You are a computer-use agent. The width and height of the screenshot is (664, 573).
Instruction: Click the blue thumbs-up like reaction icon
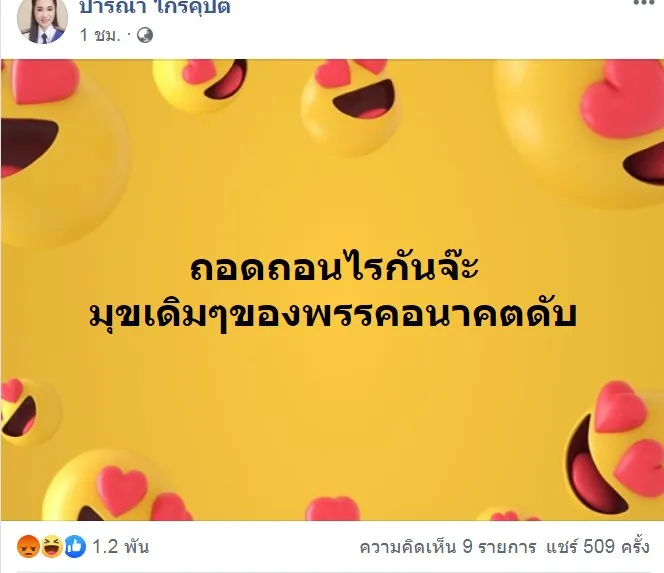tap(75, 546)
